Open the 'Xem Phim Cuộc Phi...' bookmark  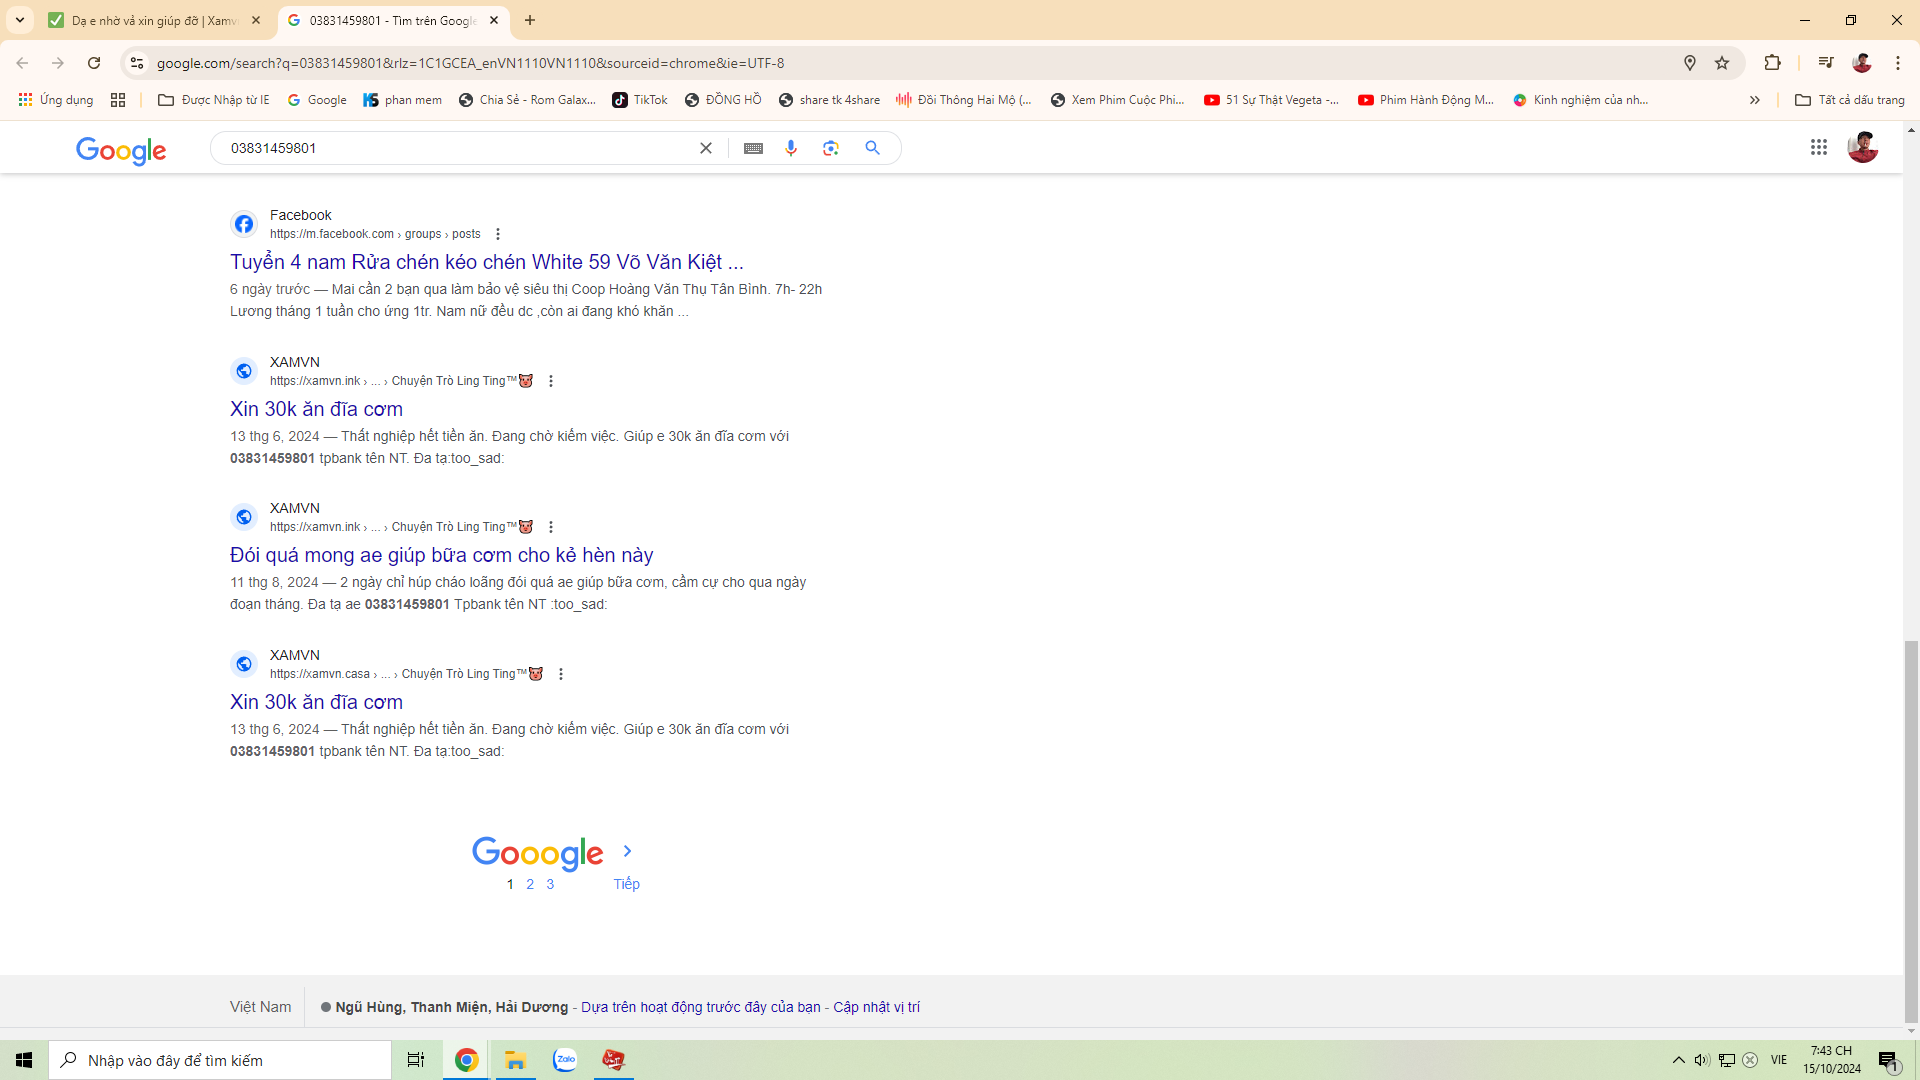(x=1118, y=100)
